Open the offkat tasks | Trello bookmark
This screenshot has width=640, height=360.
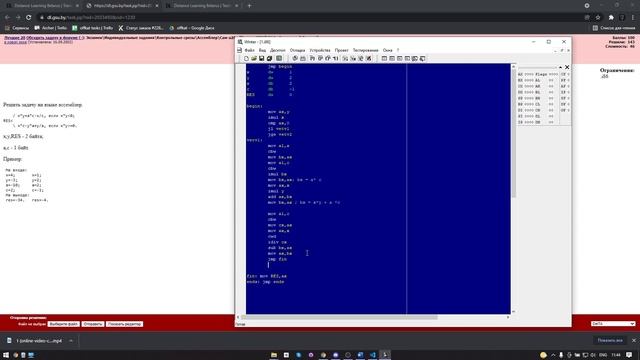(93, 28)
